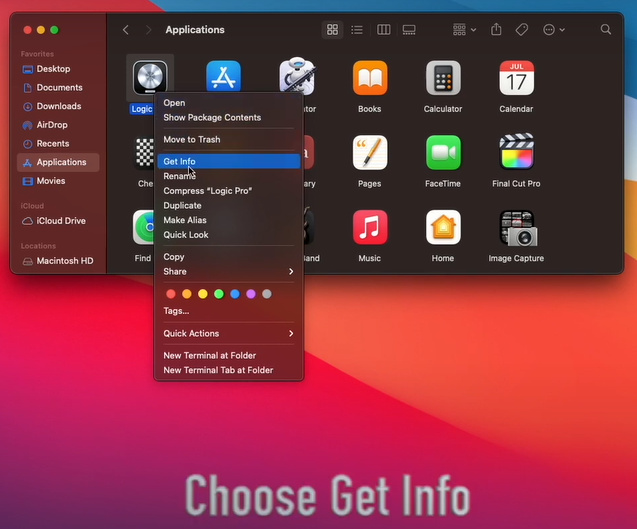Choose Show Package Contents

pyautogui.click(x=229, y=117)
